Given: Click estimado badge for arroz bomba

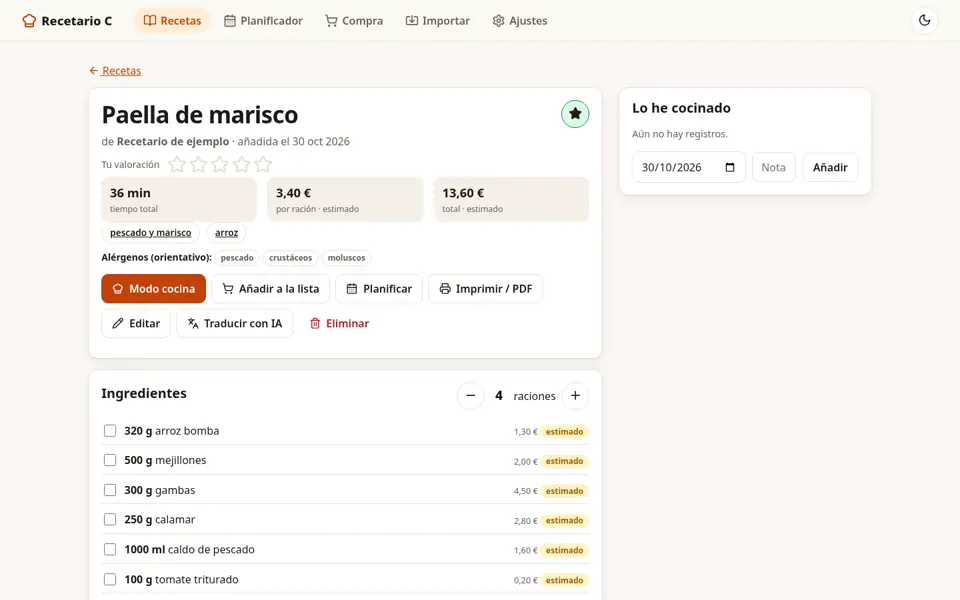Looking at the screenshot, I should (x=564, y=432).
